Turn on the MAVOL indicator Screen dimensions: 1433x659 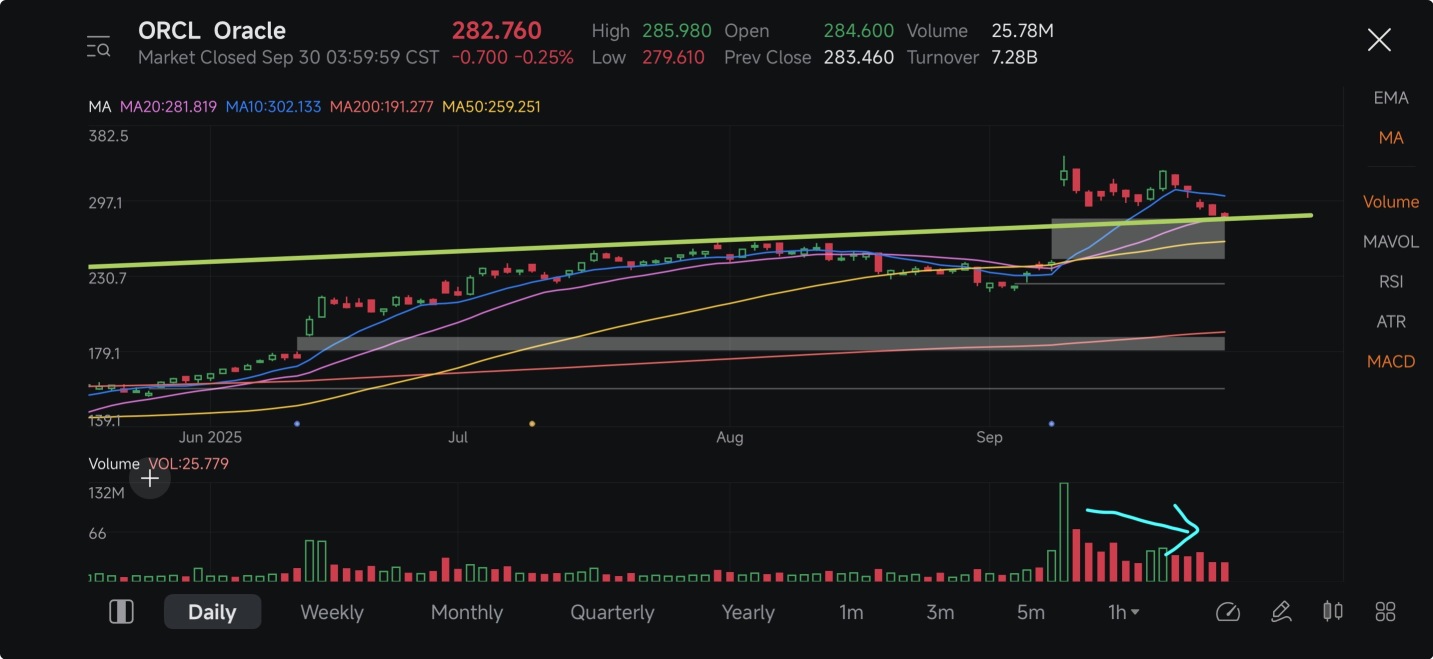pos(1390,242)
